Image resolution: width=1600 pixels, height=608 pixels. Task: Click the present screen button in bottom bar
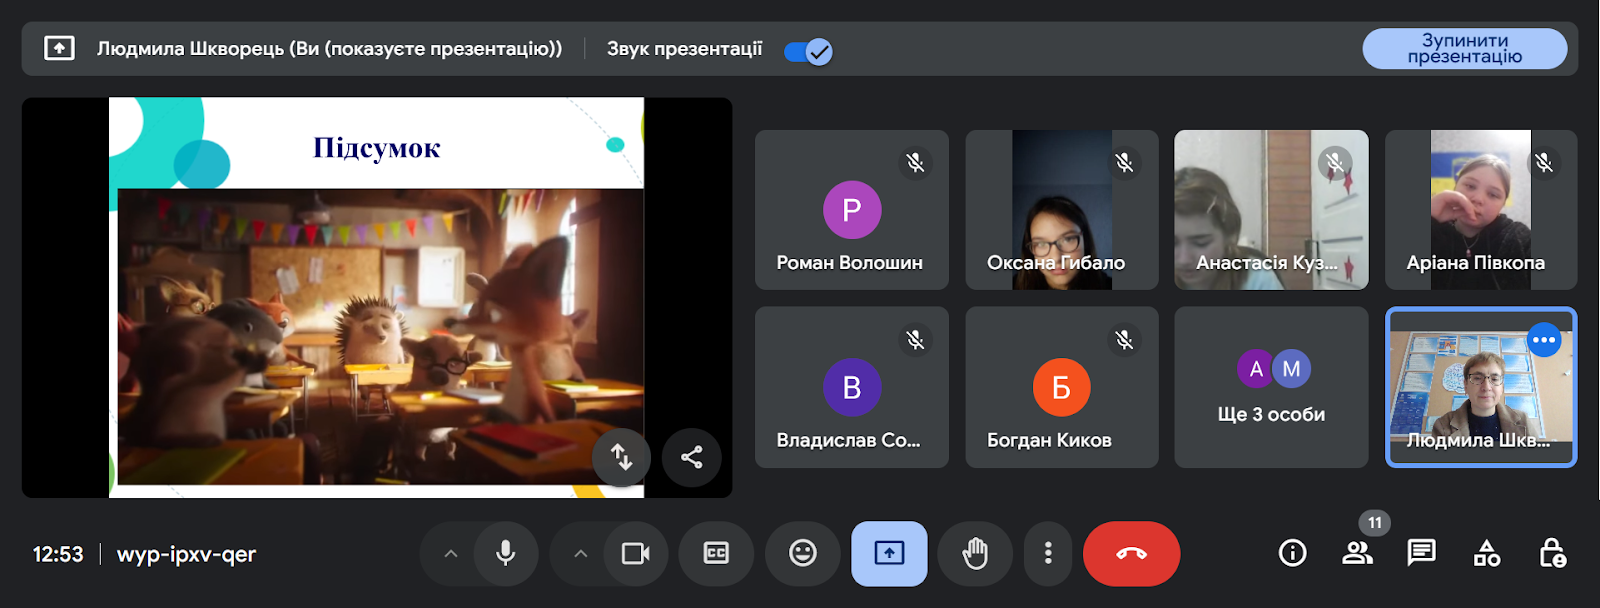tap(889, 553)
